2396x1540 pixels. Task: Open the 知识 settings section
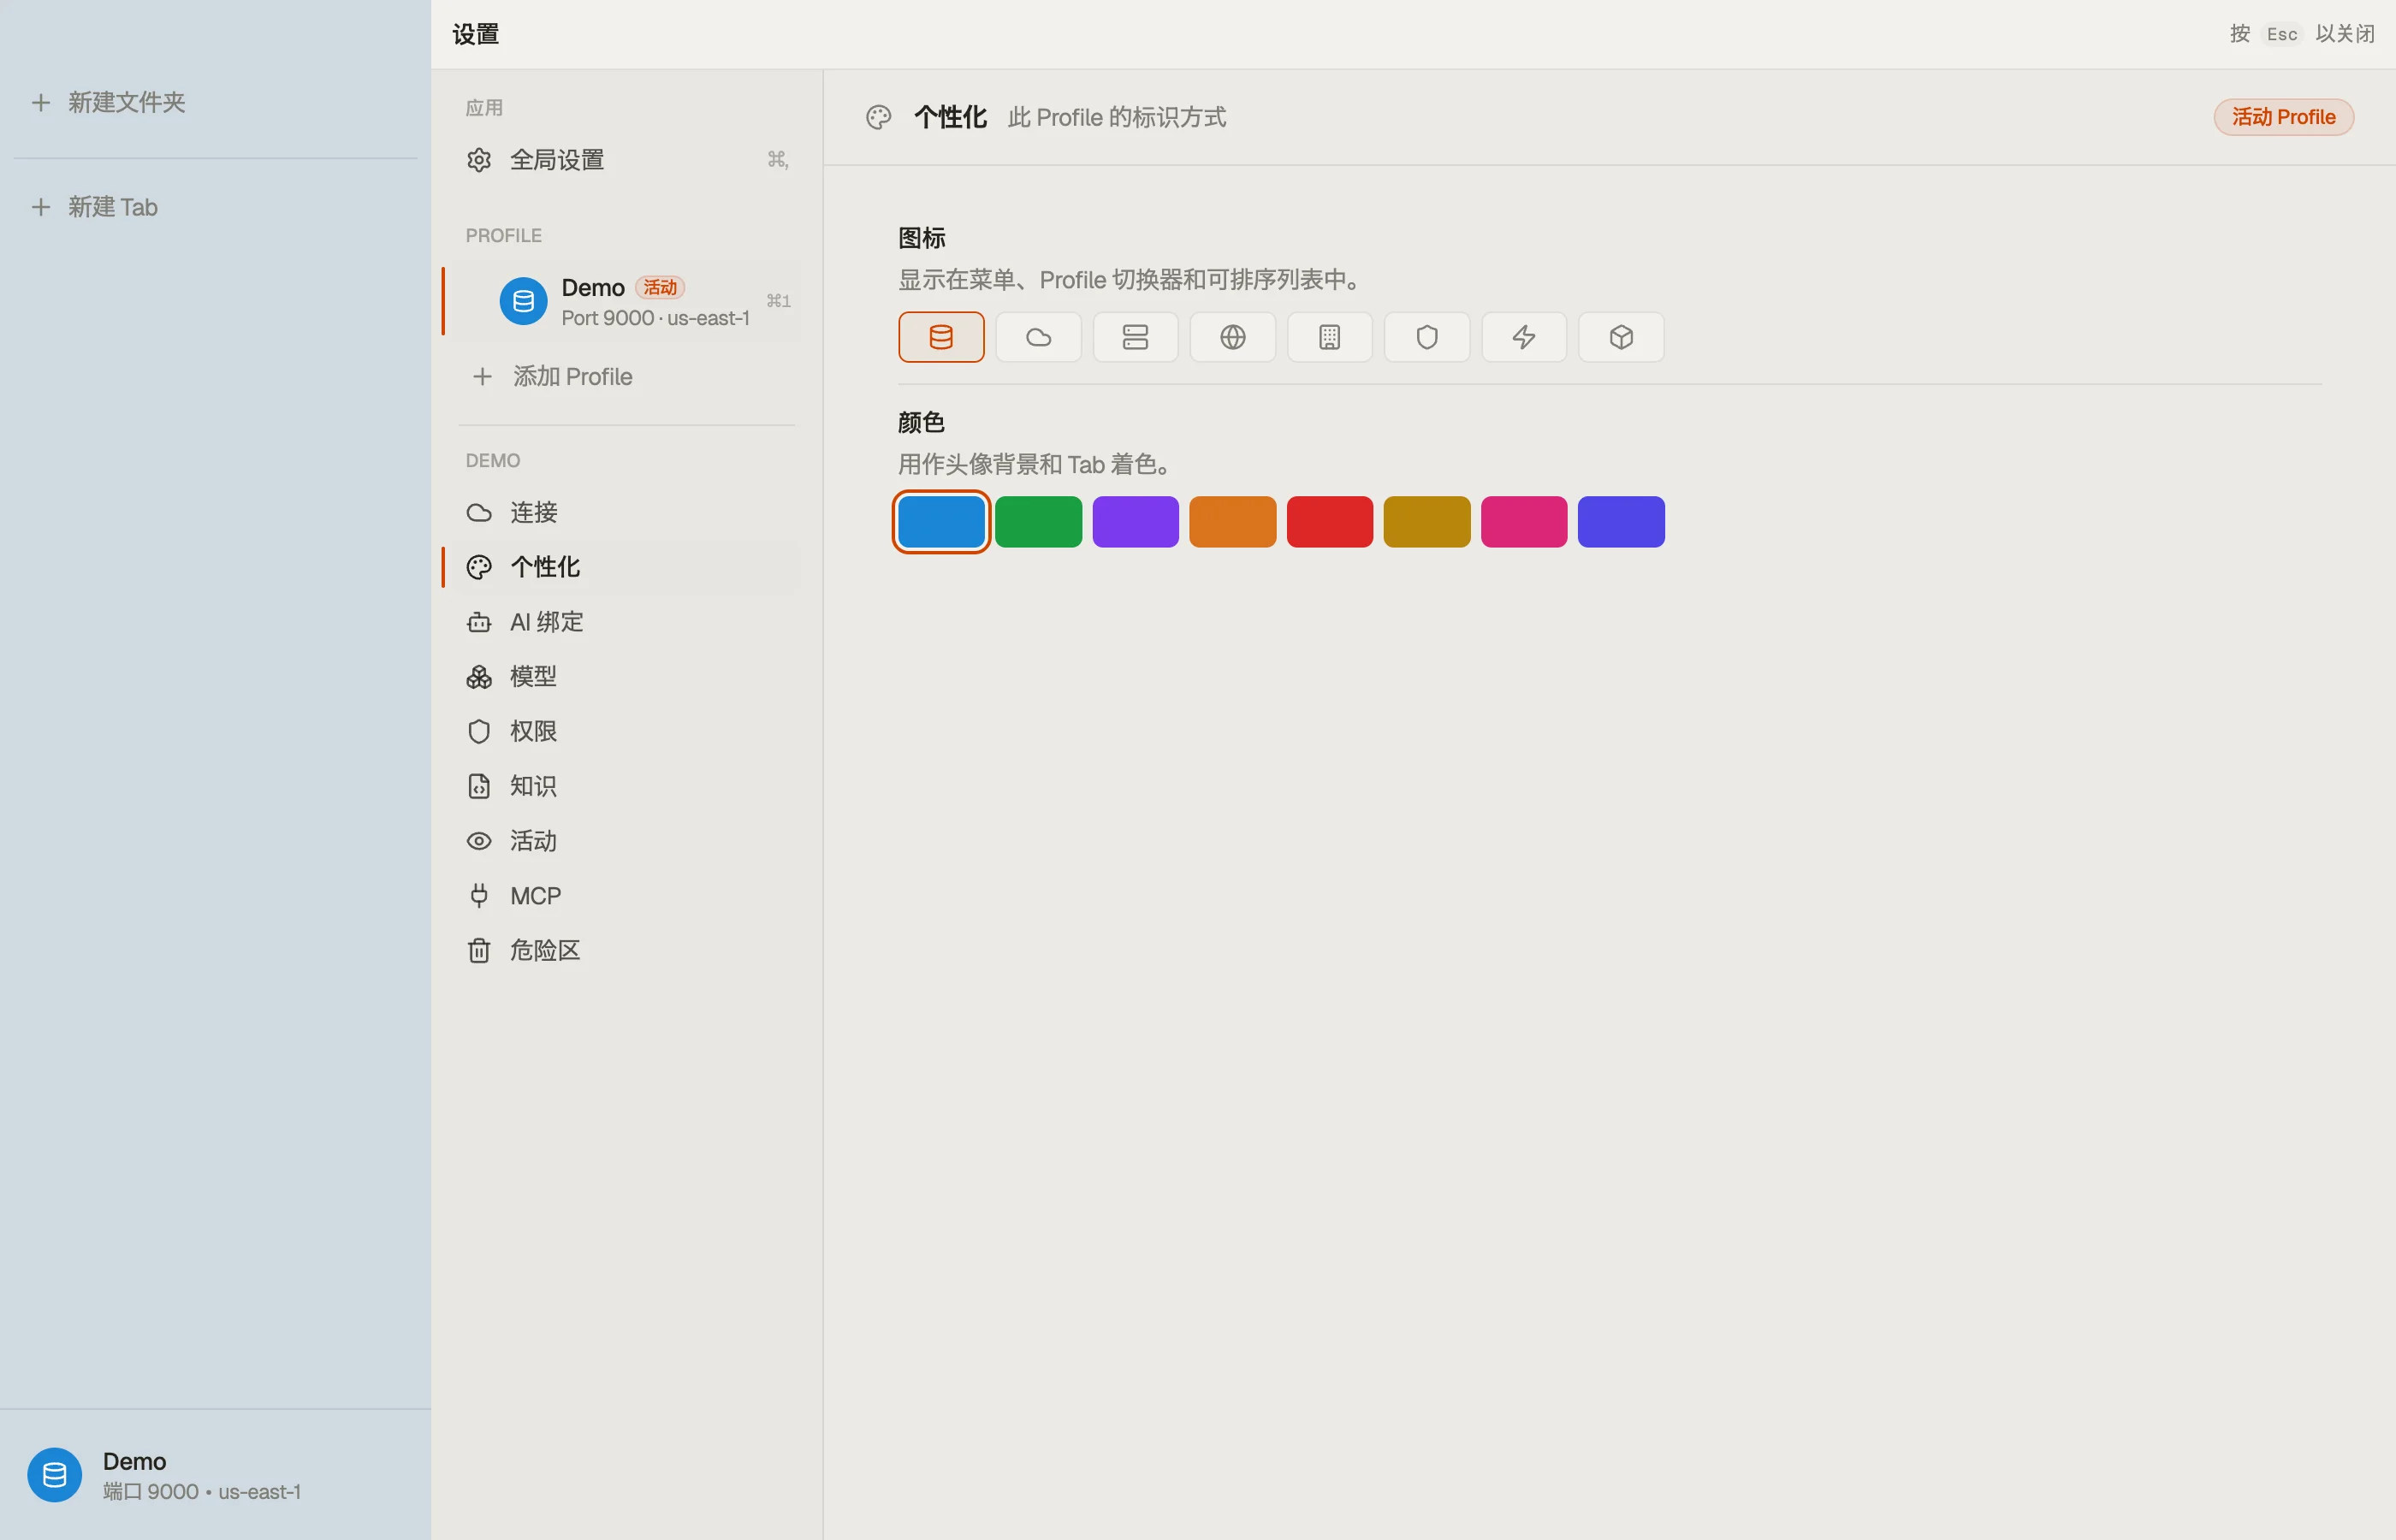tap(626, 786)
